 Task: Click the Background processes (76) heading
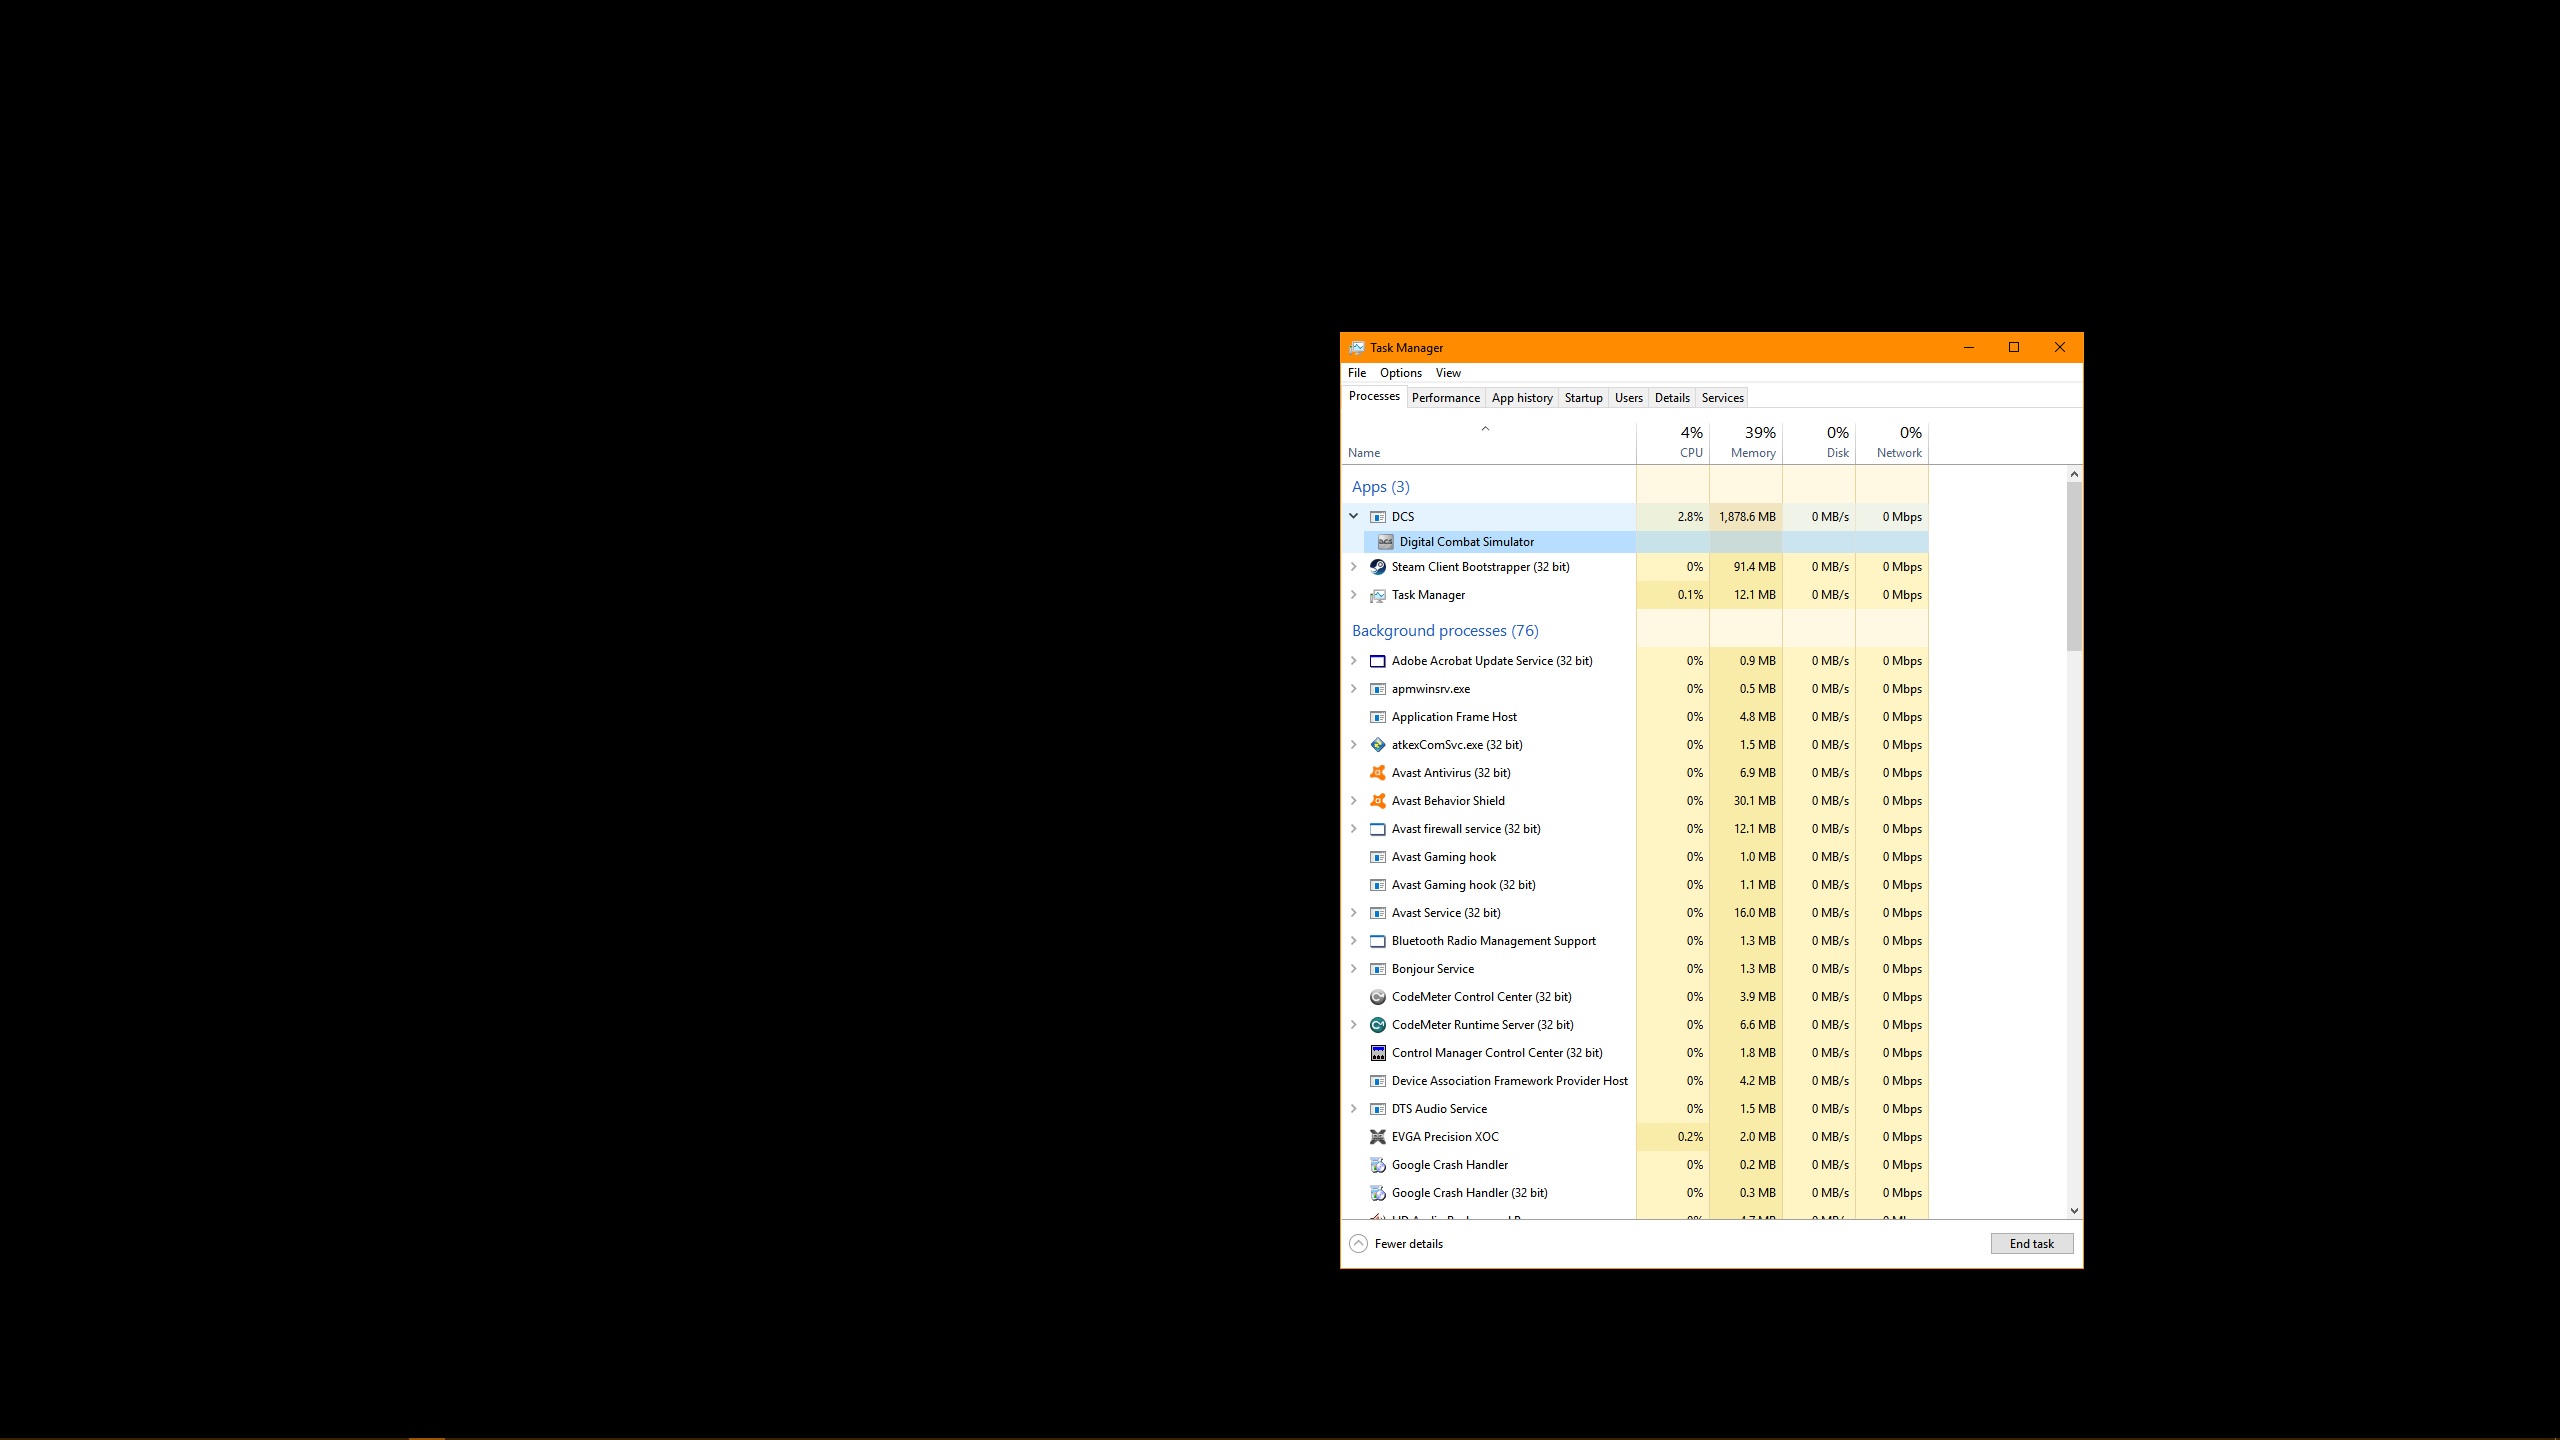tap(1445, 631)
